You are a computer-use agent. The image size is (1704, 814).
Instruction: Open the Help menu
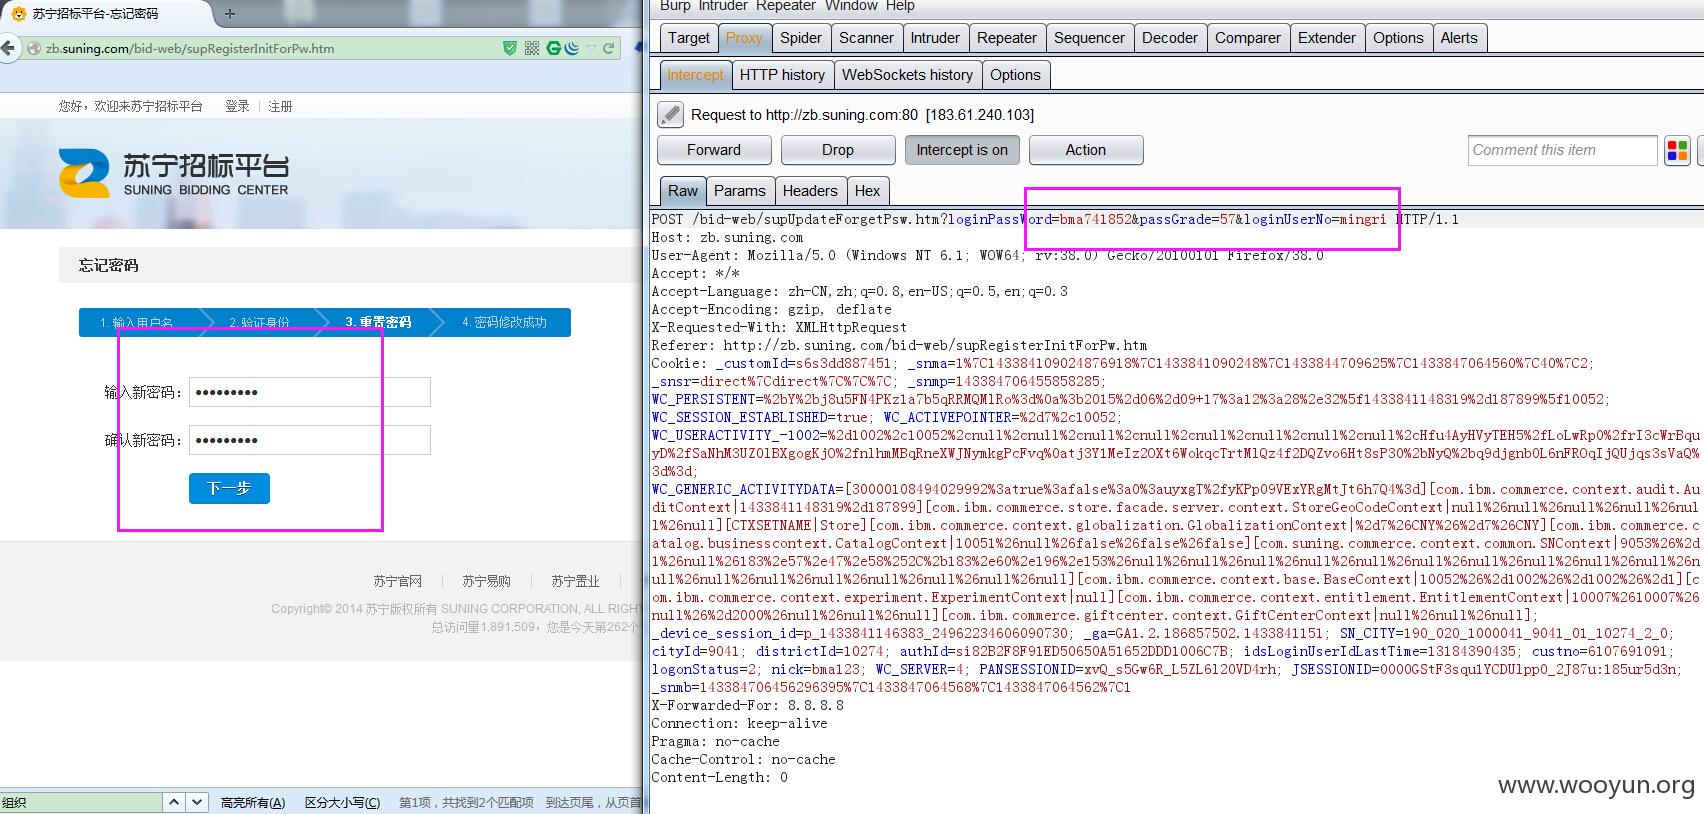click(900, 6)
